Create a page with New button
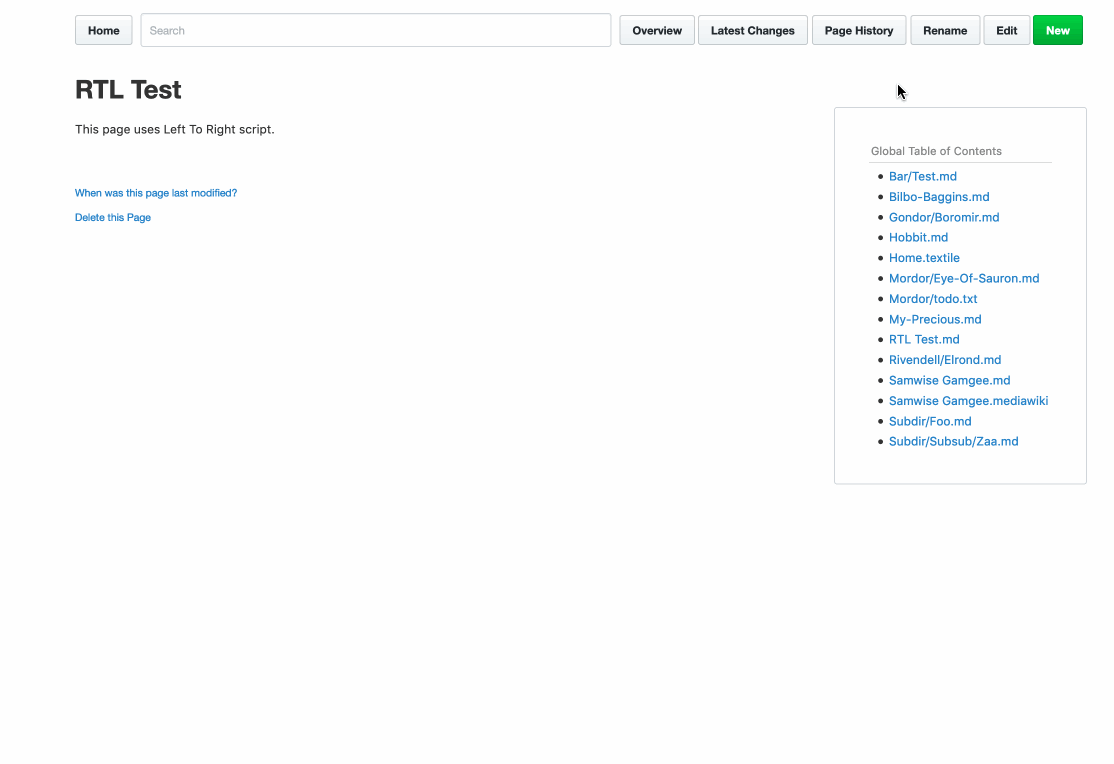Viewport: 1114px width, 764px height. pos(1057,30)
